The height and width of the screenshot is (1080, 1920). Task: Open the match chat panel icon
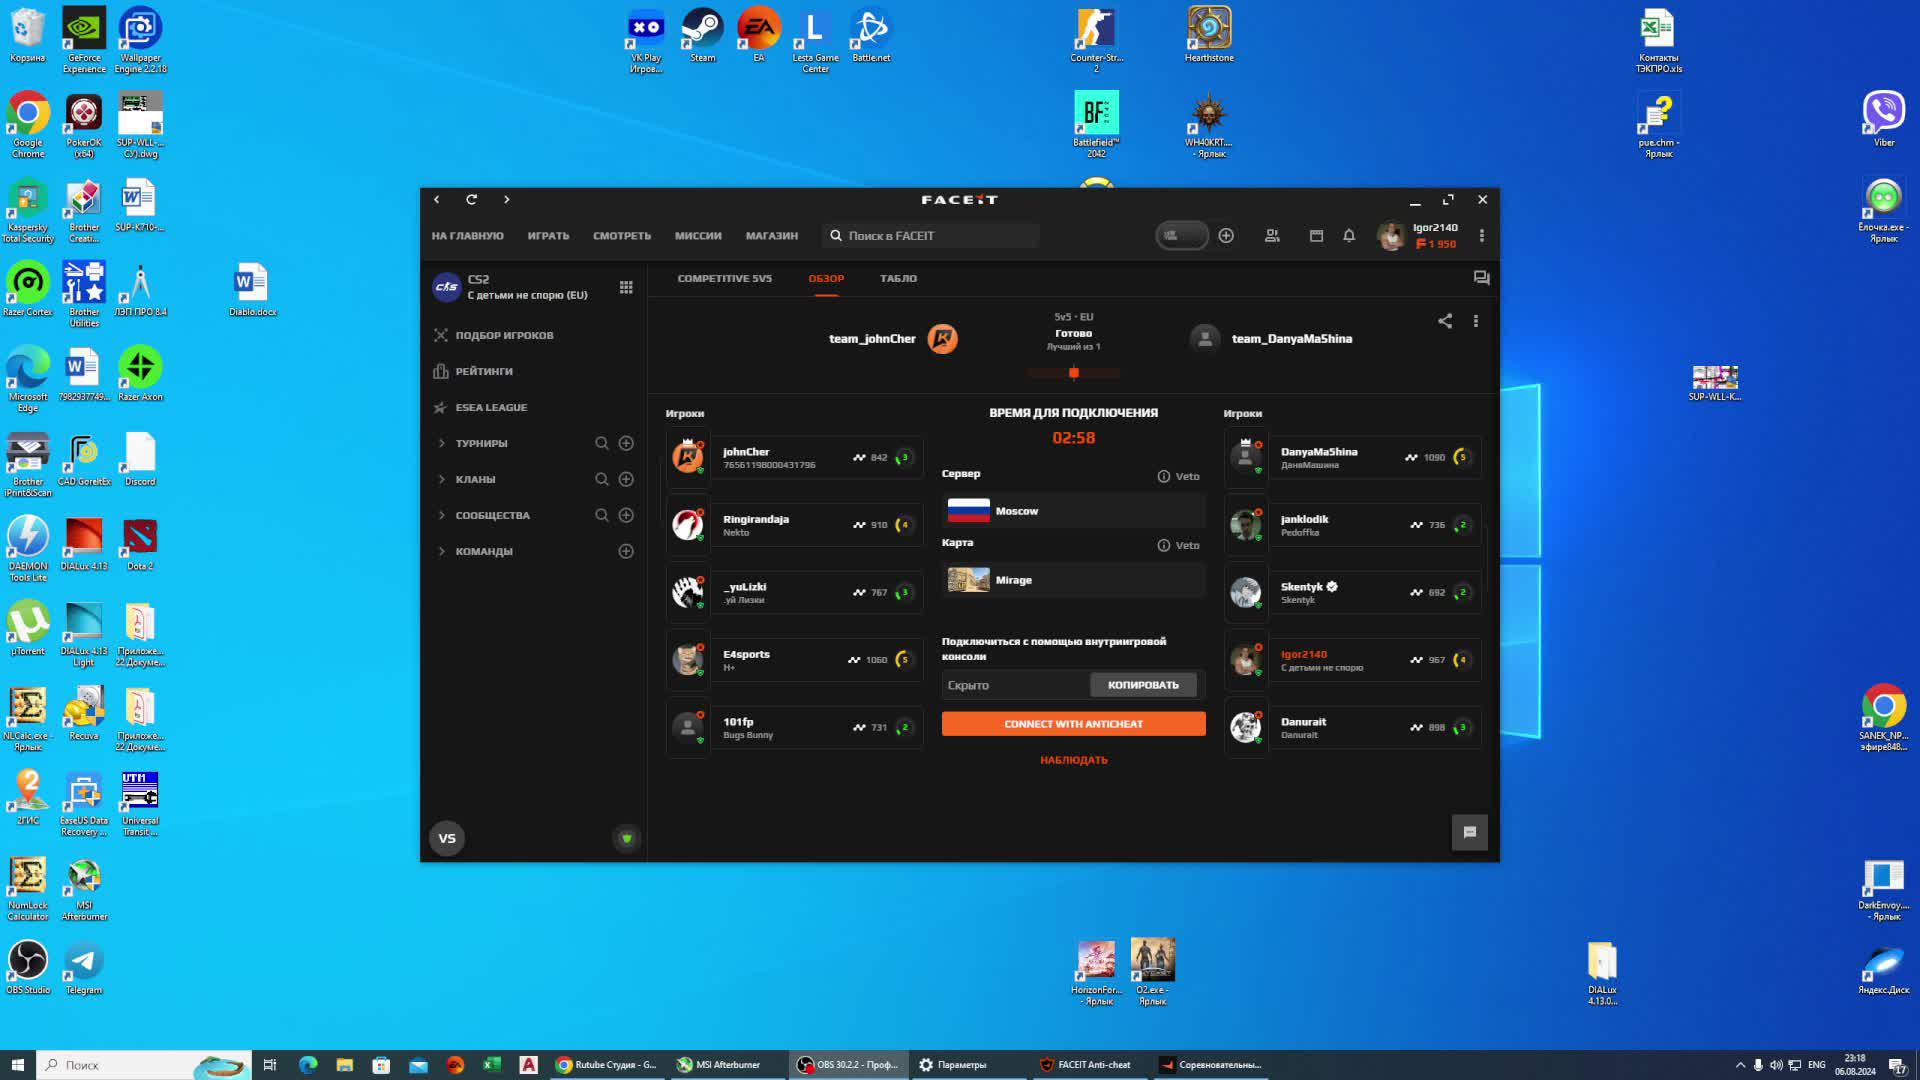[1481, 278]
